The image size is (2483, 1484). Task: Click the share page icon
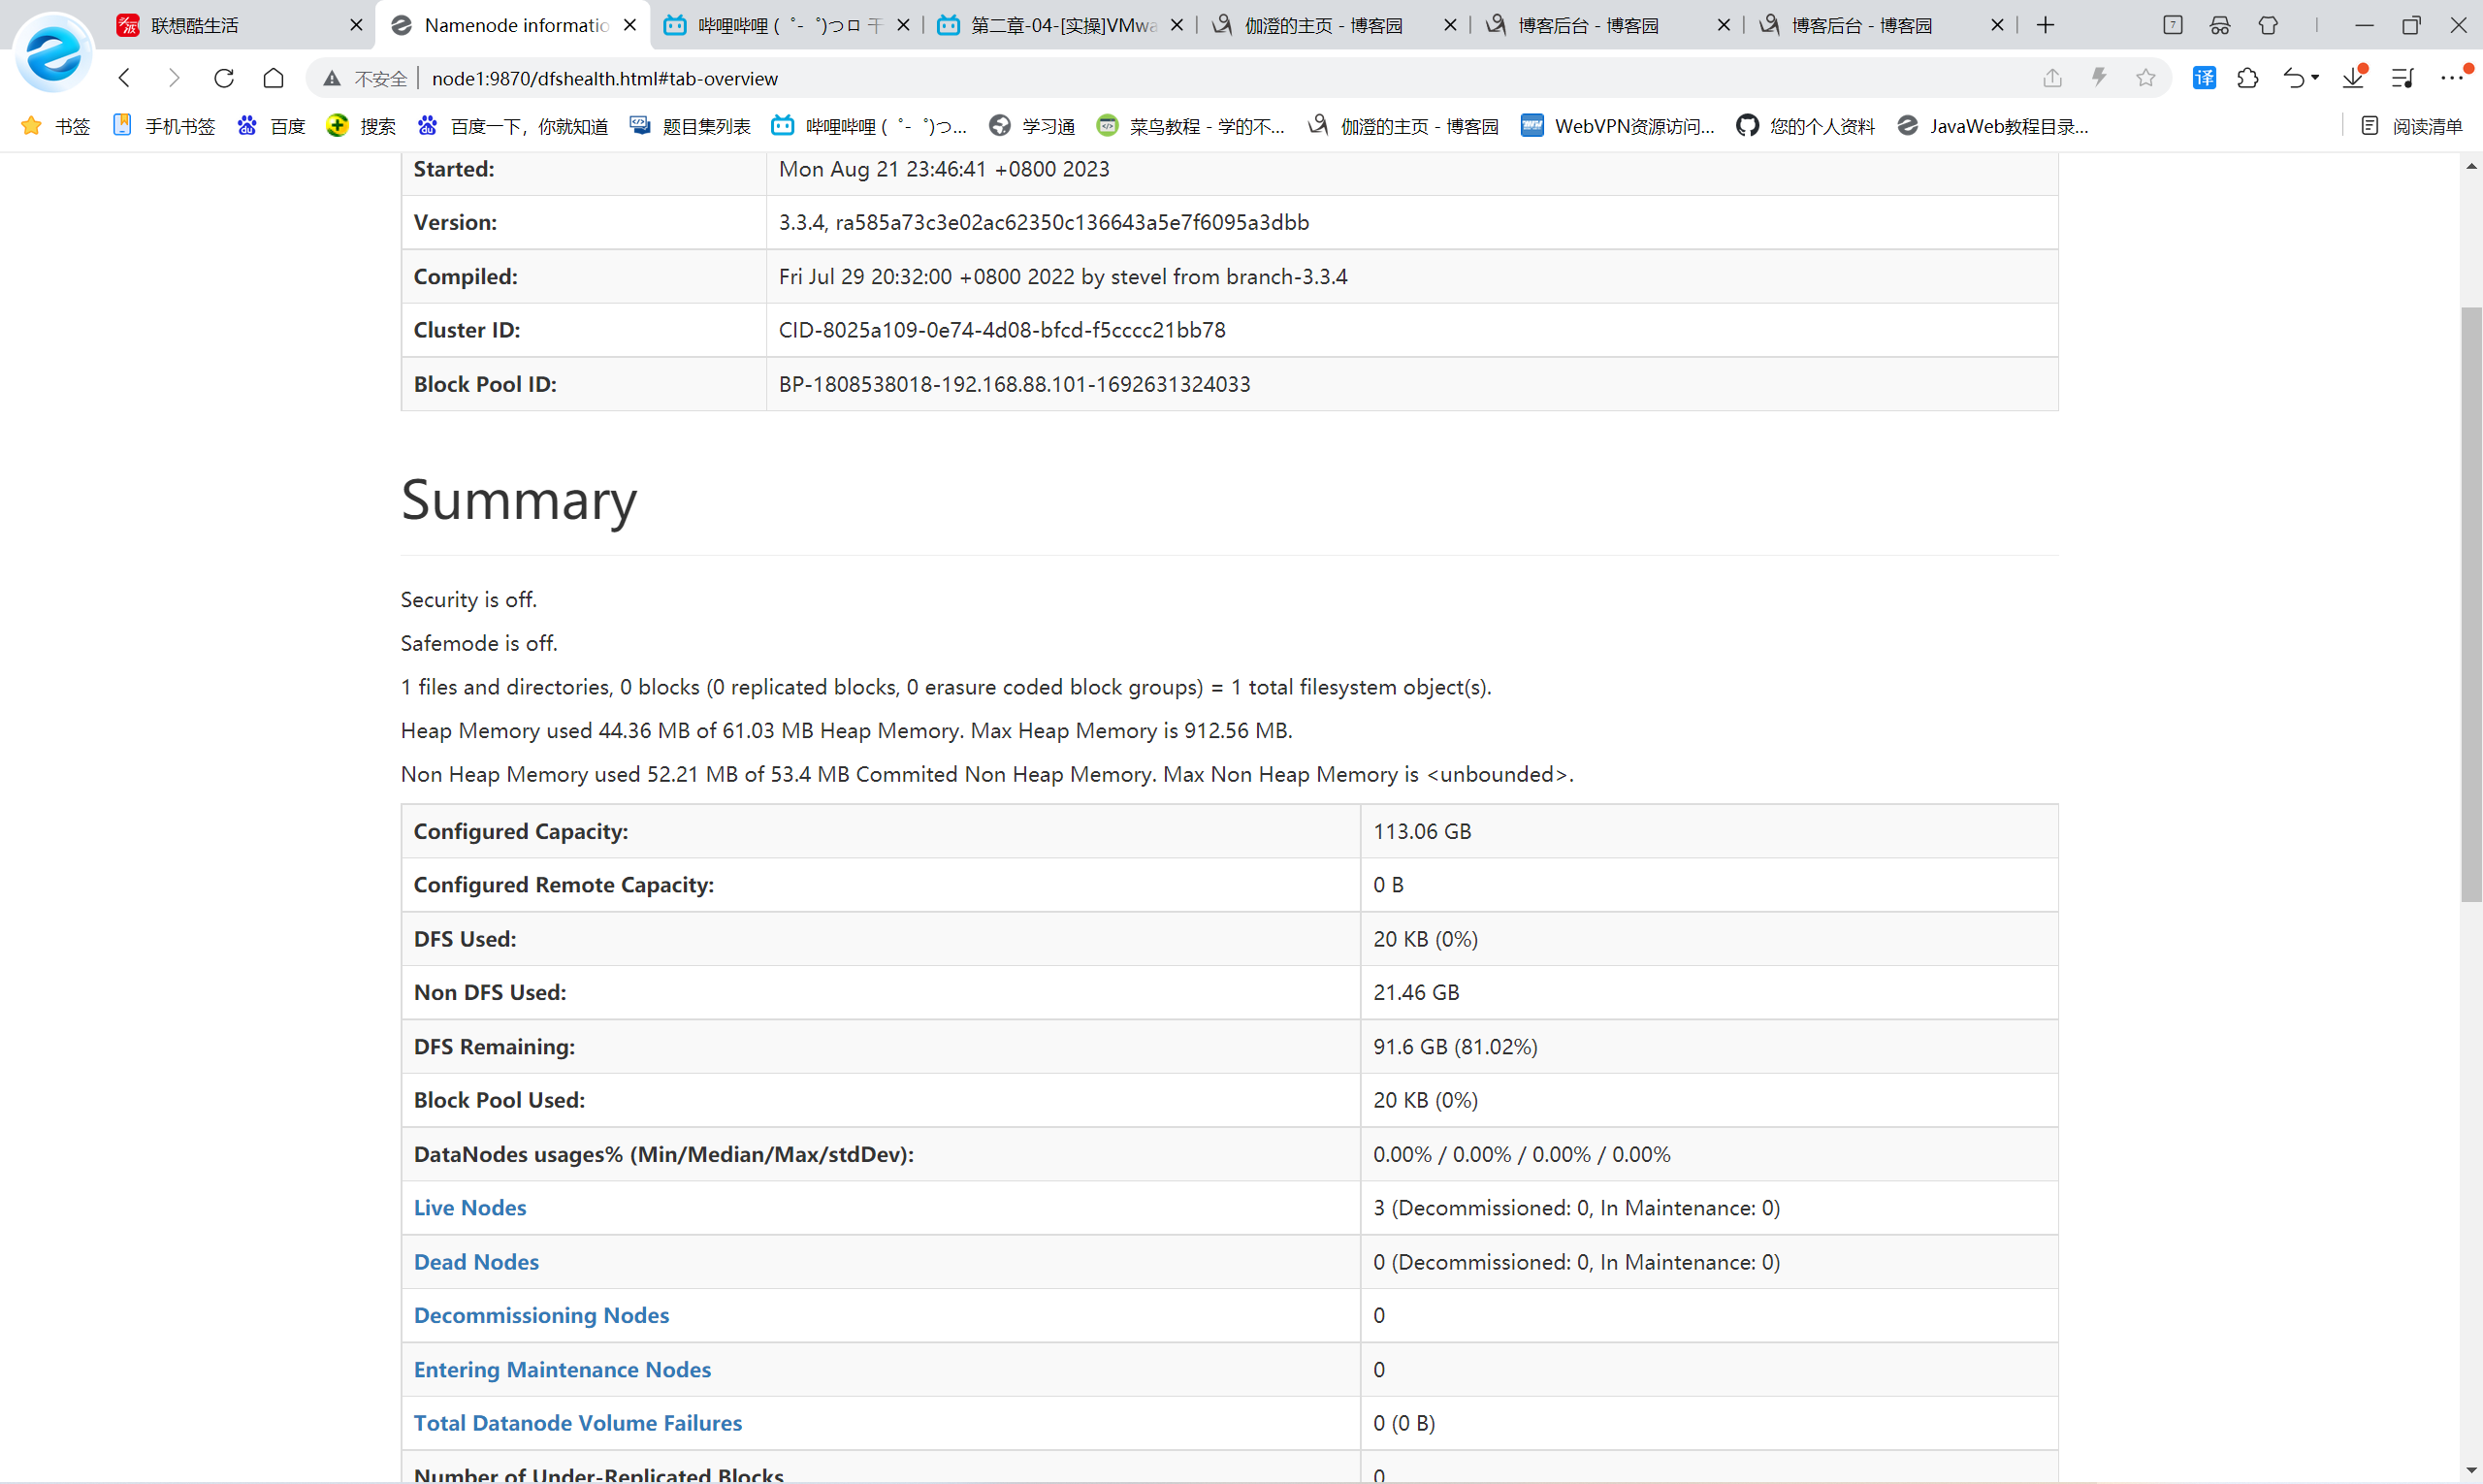click(2052, 78)
